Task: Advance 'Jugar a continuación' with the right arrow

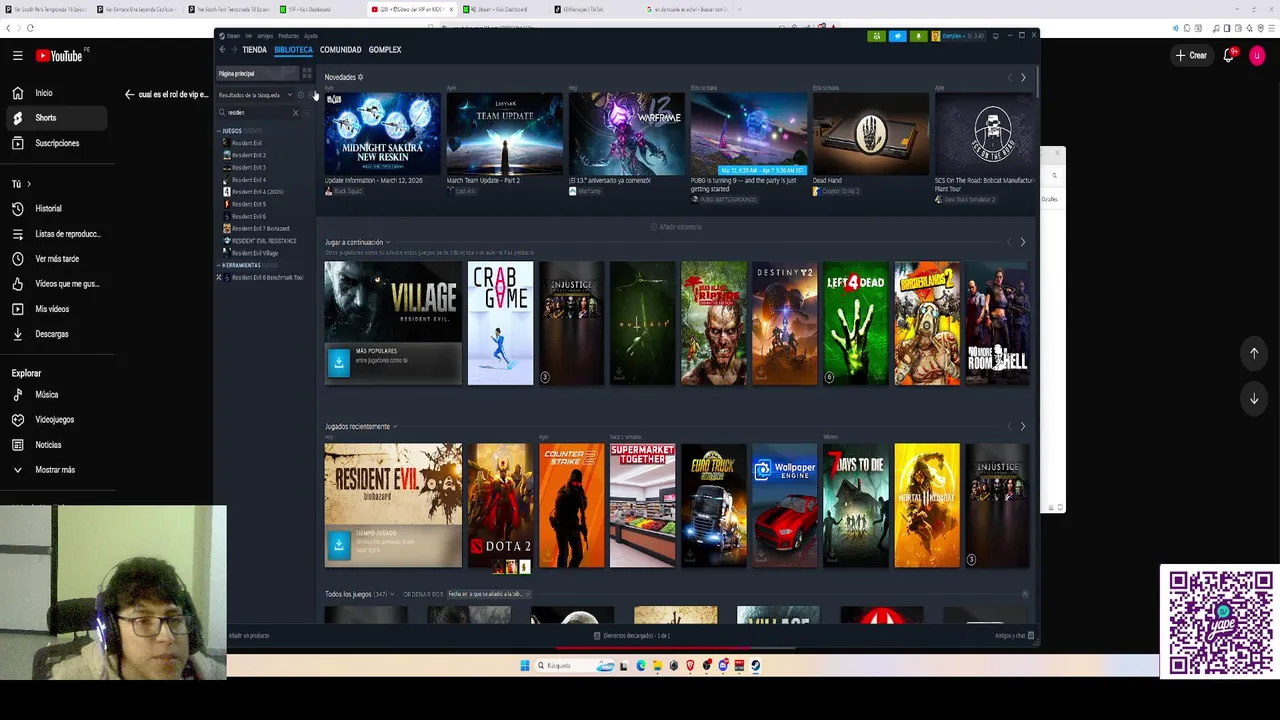Action: (1022, 242)
